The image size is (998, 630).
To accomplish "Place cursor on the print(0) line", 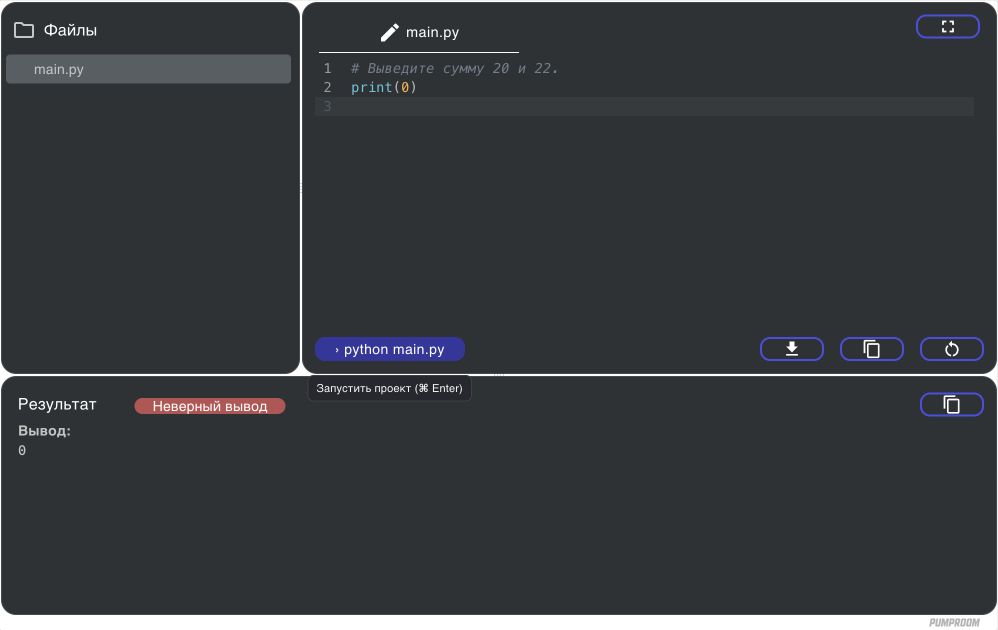I will (384, 87).
